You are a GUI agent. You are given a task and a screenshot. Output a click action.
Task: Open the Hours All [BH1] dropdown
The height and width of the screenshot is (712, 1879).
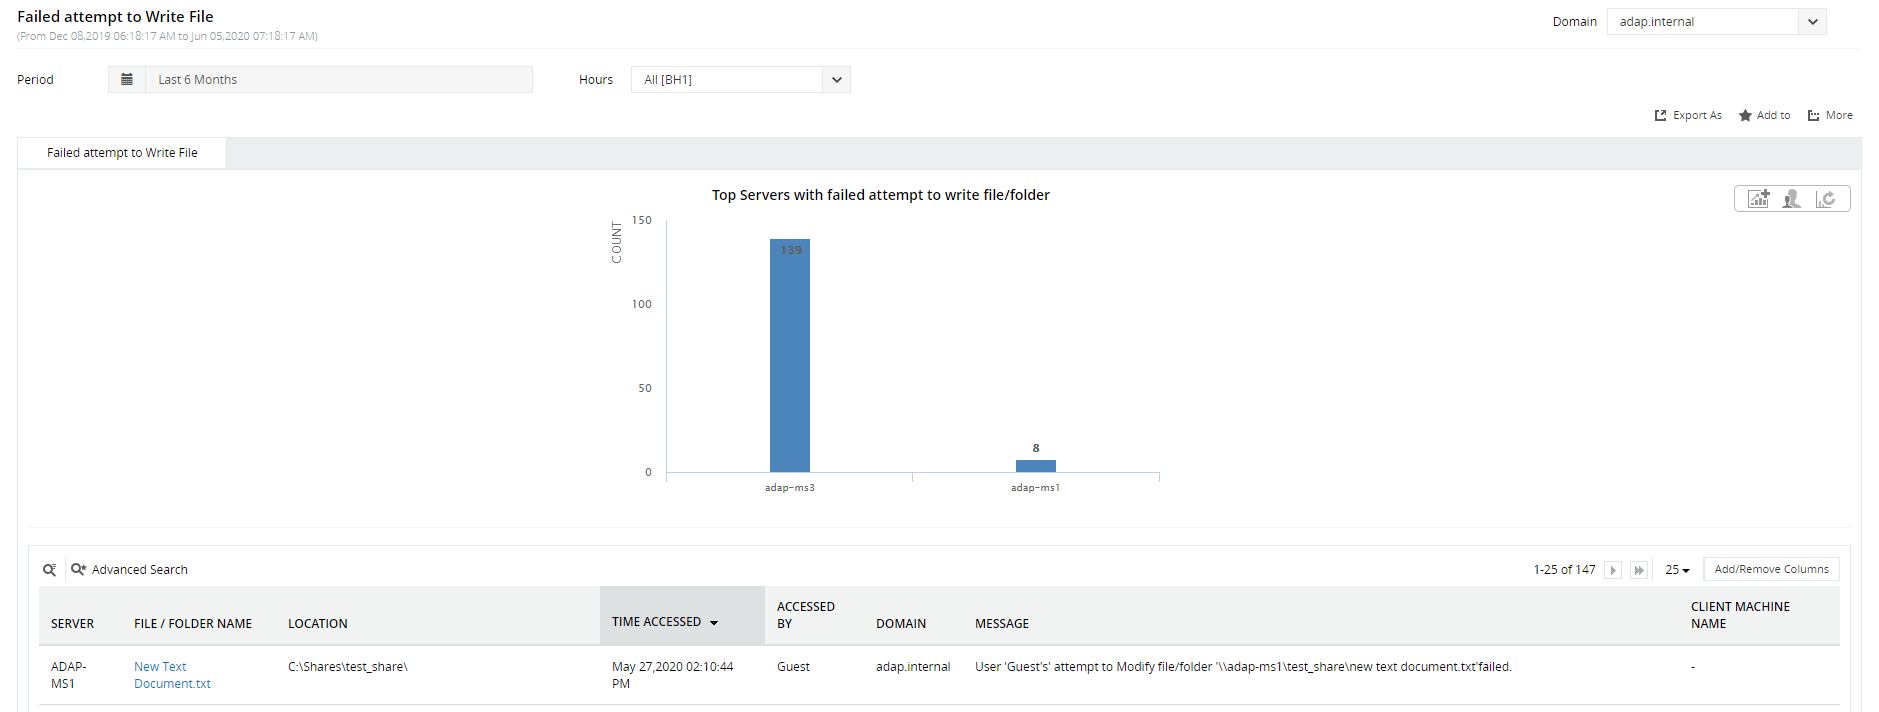pyautogui.click(x=836, y=80)
